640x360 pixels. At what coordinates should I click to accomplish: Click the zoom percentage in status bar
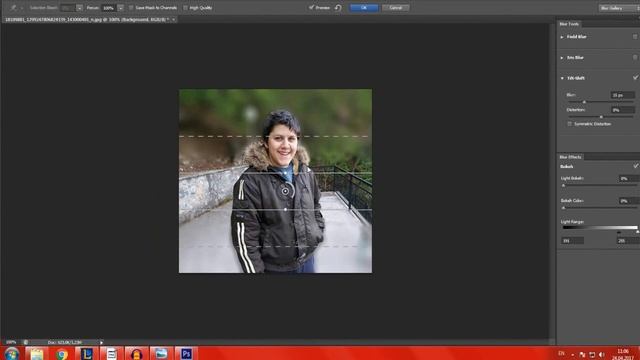(11, 342)
